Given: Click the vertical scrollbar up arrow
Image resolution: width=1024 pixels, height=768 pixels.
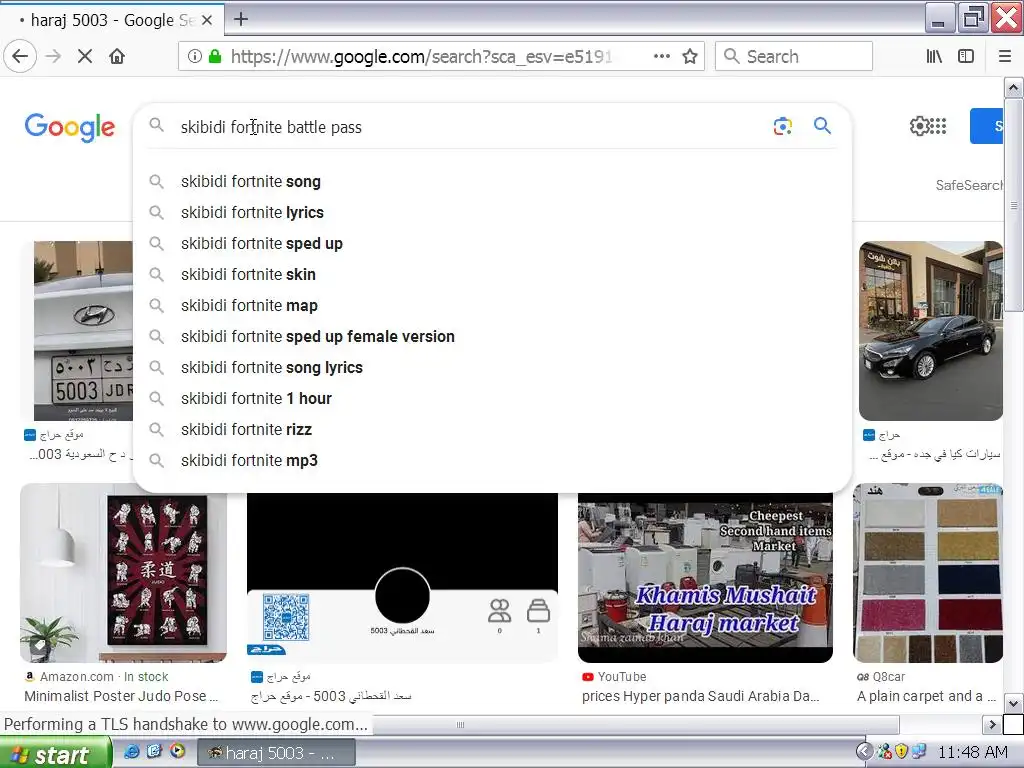Looking at the screenshot, I should click(1013, 88).
